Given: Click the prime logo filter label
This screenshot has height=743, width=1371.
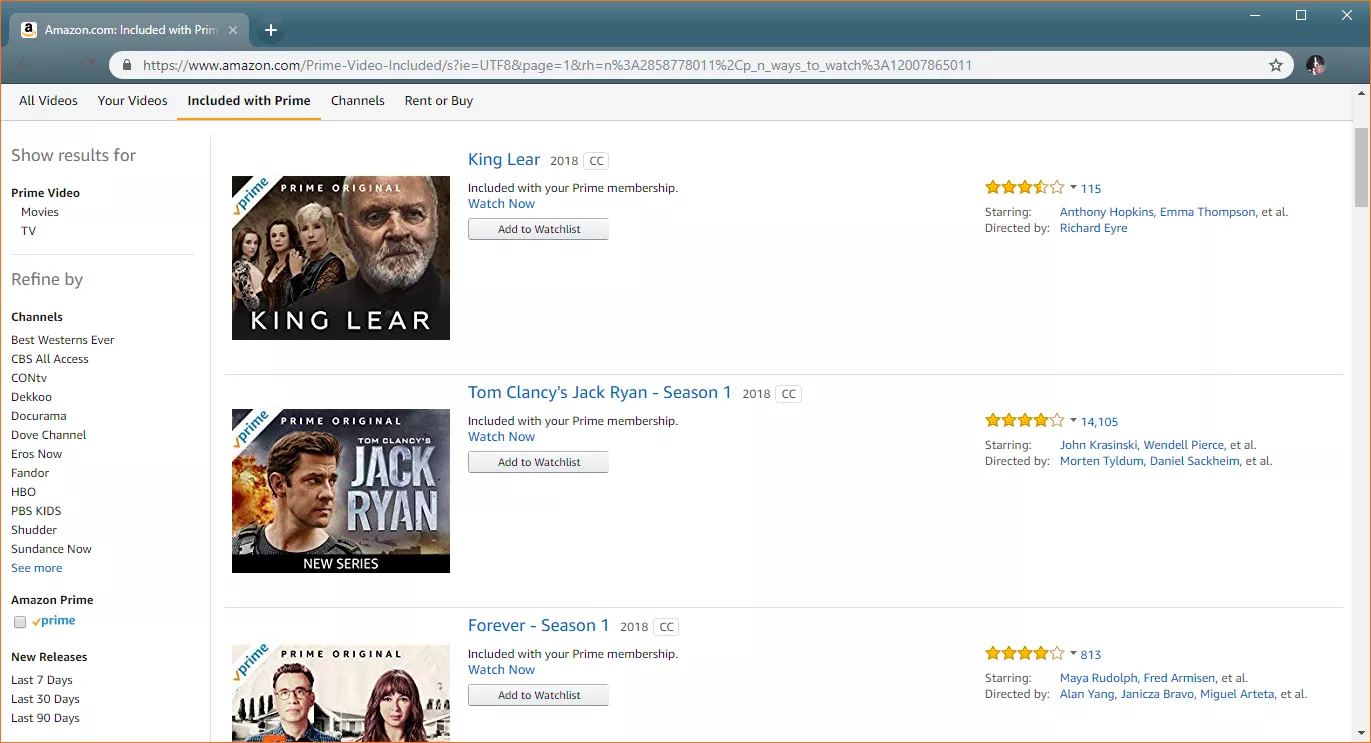Looking at the screenshot, I should tap(54, 621).
